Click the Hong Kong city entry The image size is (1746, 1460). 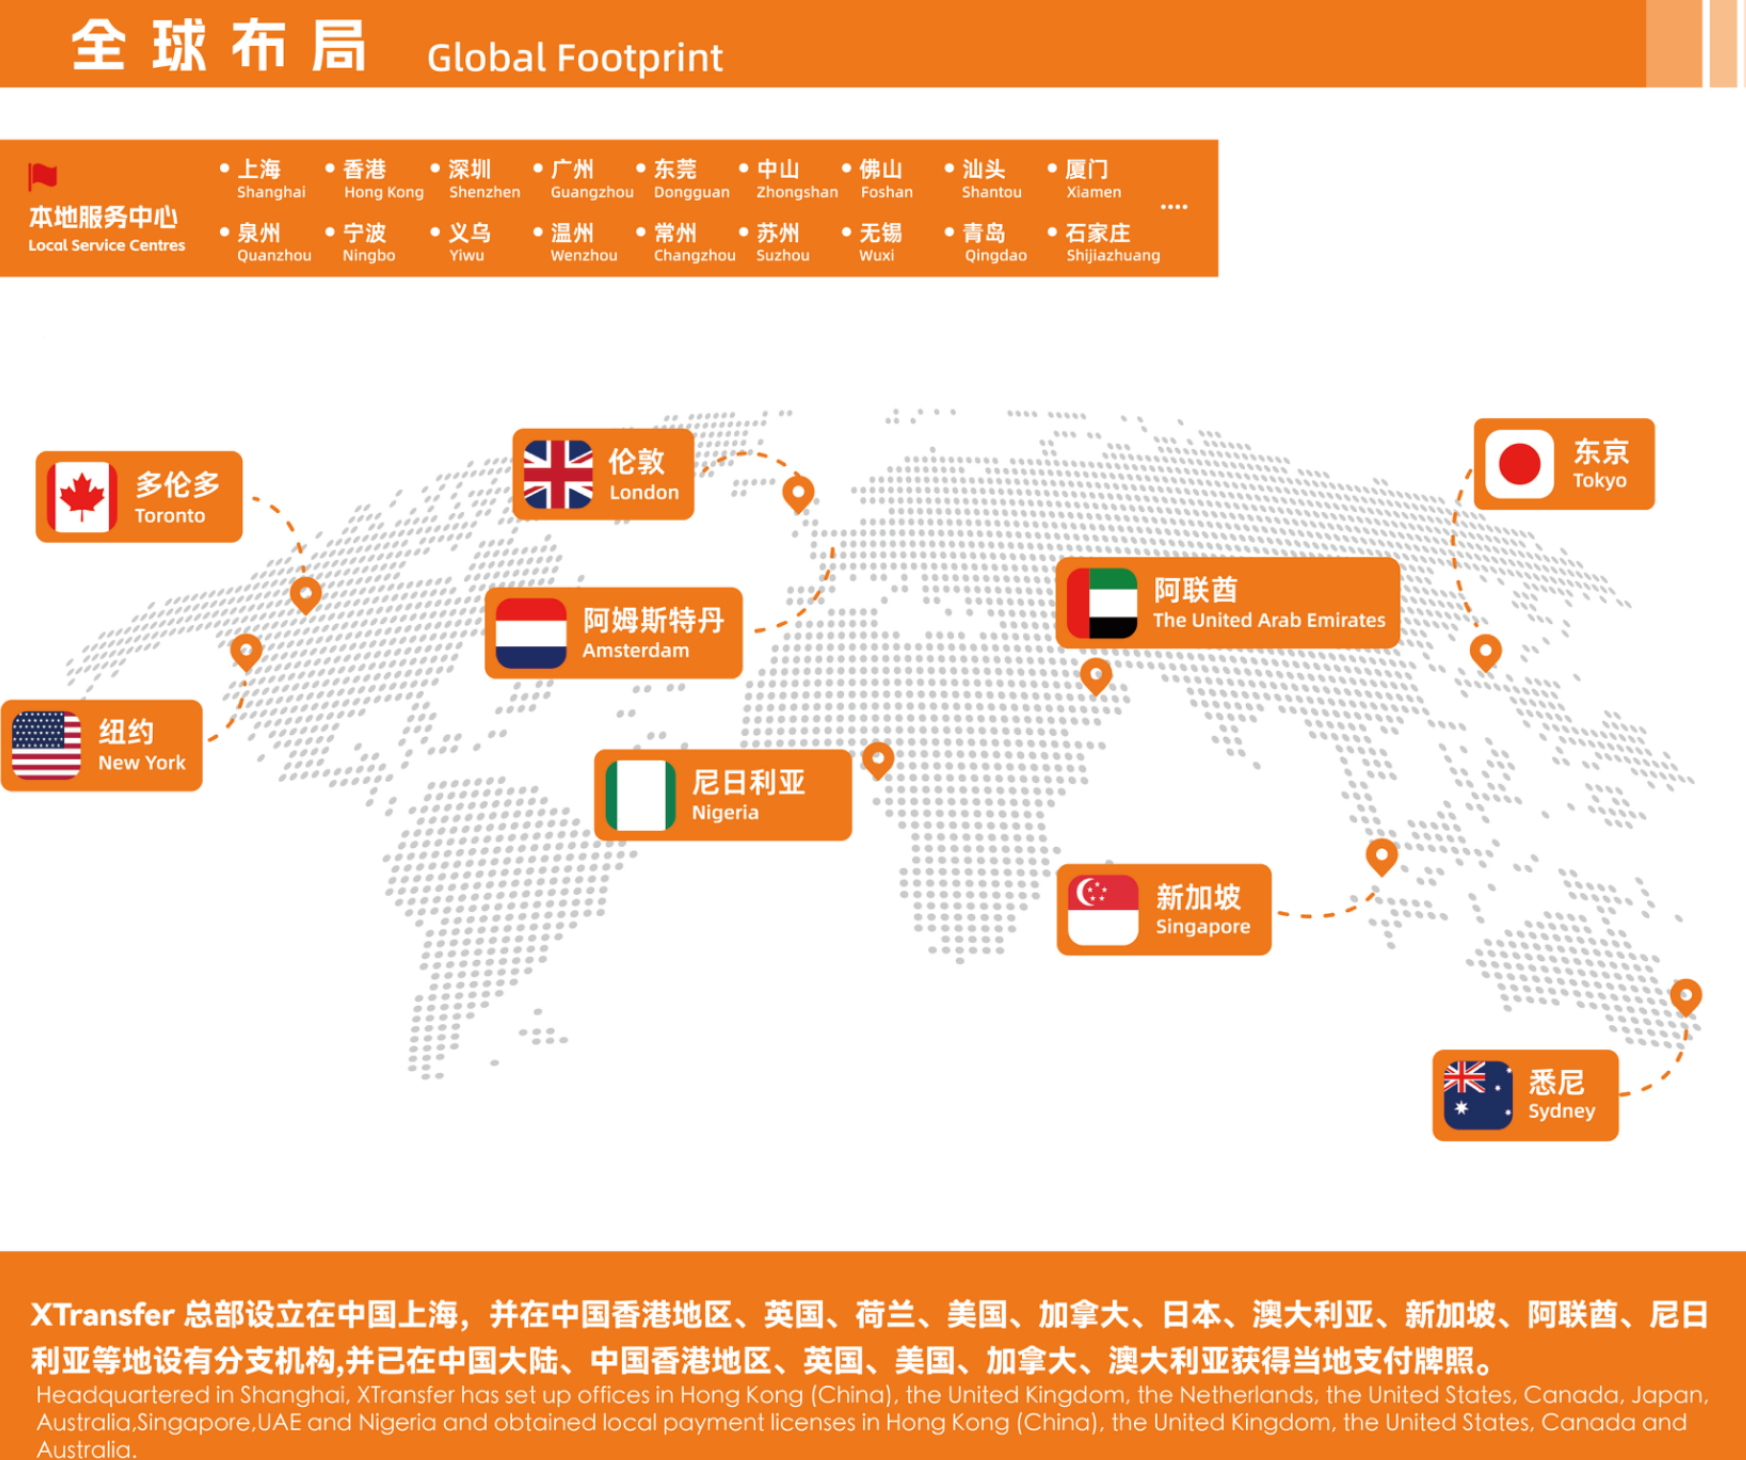[x=376, y=179]
